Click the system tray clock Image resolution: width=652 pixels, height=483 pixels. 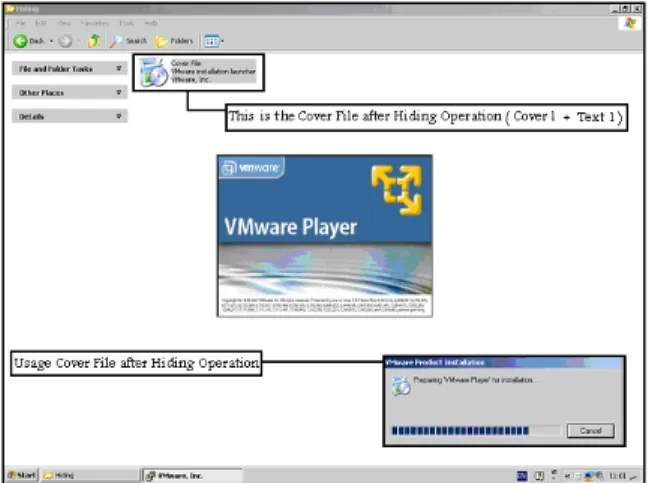click(617, 476)
